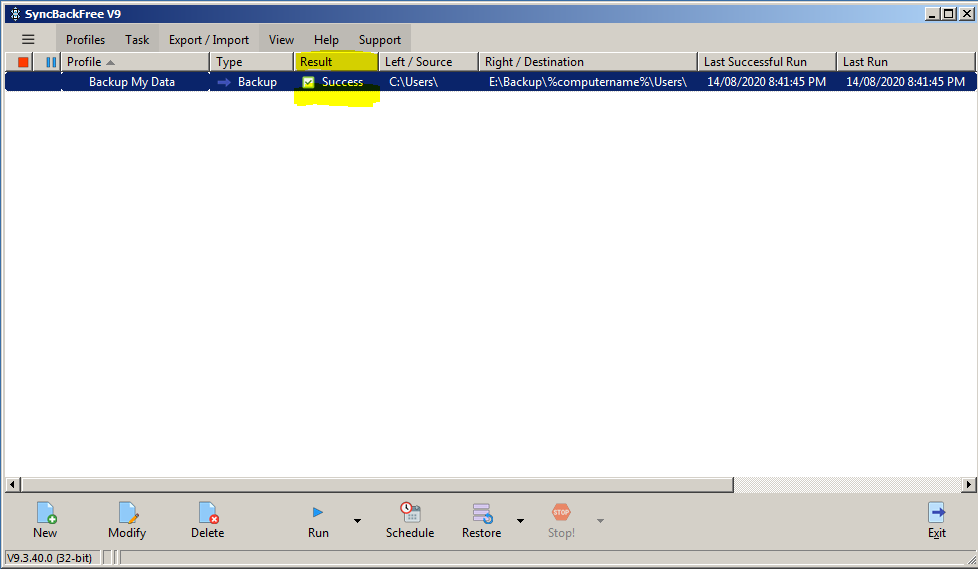Sort by Left / Source column header
This screenshot has height=569, width=978.
click(428, 62)
